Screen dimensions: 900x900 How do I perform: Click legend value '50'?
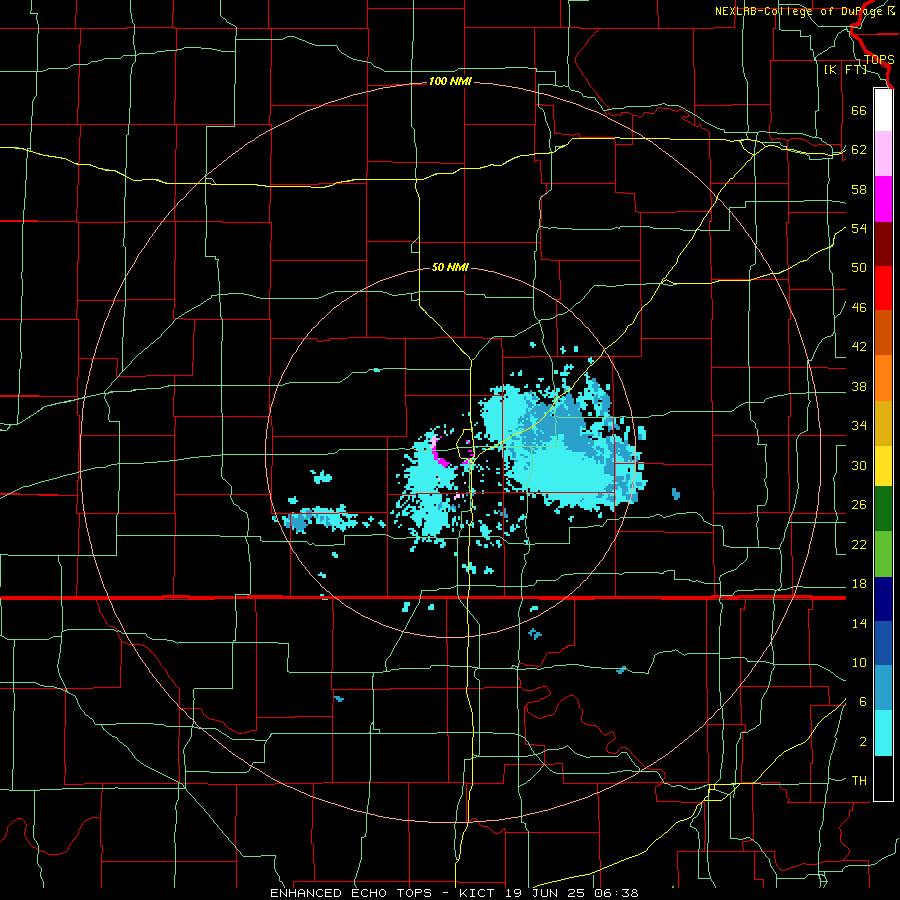click(859, 268)
